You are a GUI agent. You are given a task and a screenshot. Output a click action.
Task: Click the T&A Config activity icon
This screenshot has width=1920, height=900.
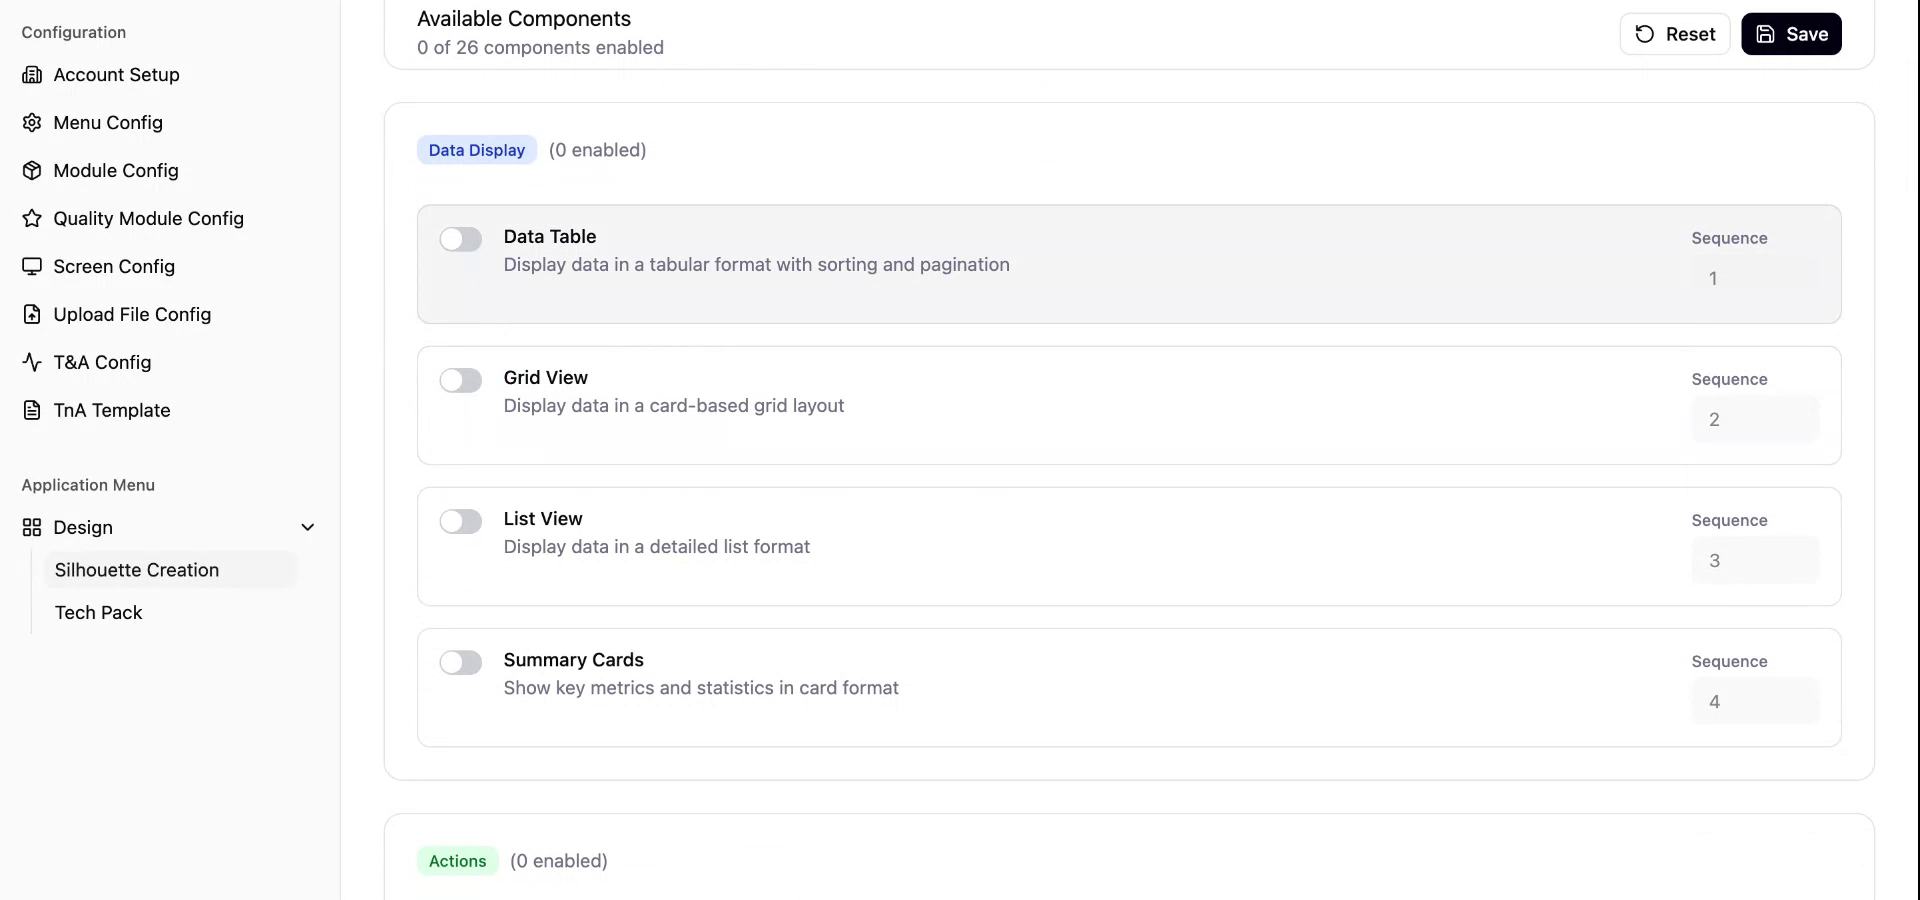coord(33,362)
